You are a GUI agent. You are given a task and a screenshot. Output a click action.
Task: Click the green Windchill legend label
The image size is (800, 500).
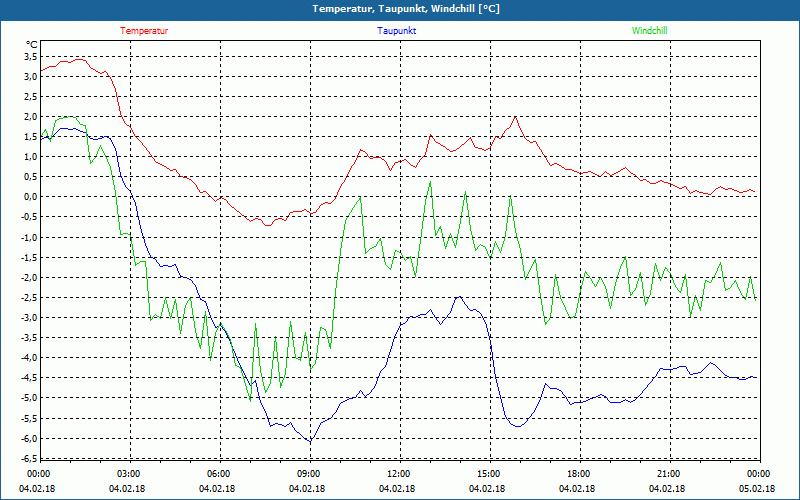(649, 31)
